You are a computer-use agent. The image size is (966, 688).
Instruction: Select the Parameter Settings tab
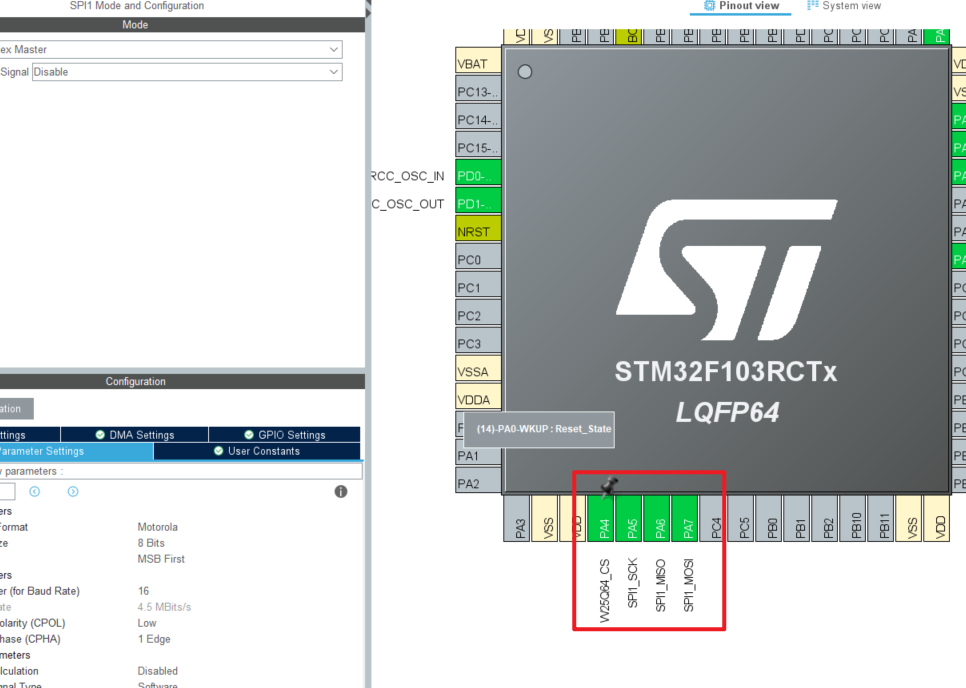(x=76, y=451)
